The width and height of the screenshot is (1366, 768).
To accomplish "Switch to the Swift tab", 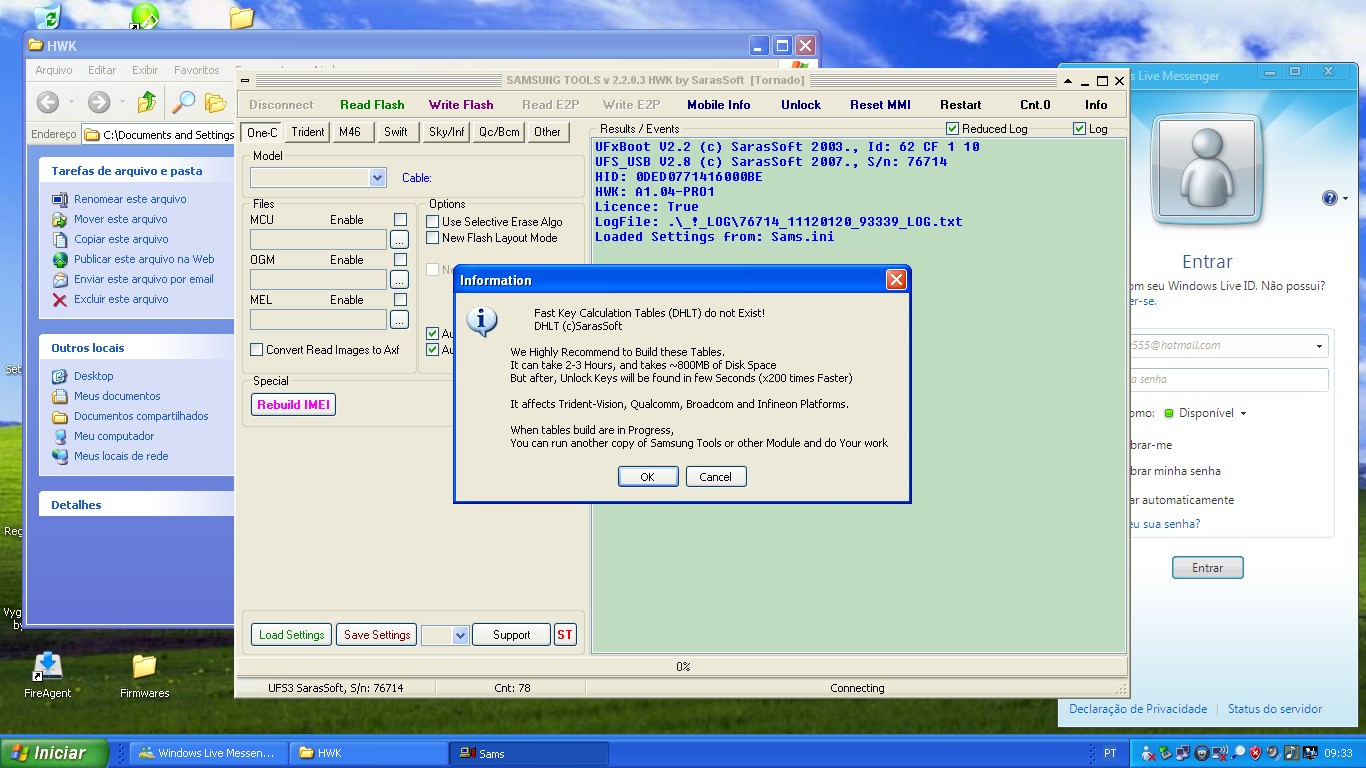I will [x=396, y=132].
